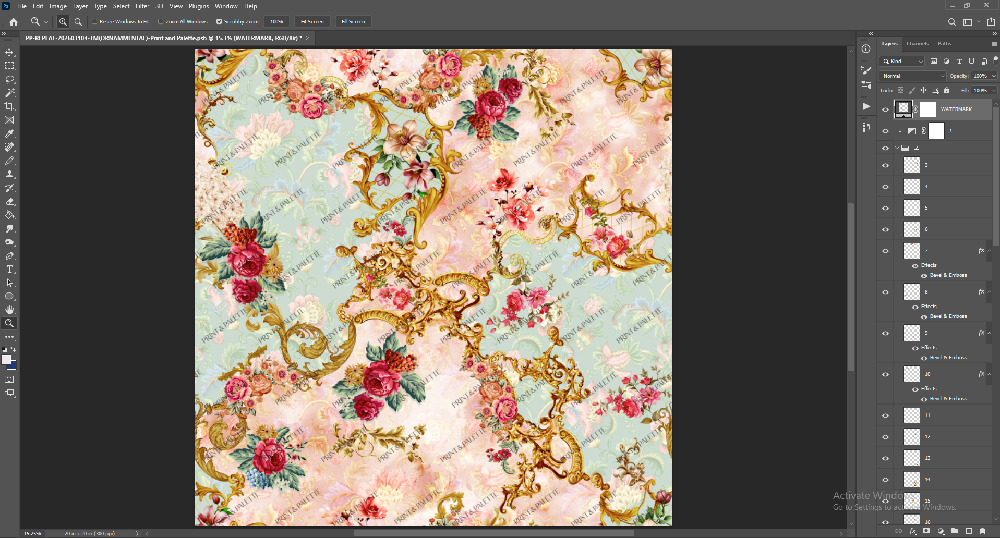Open the Window menu
The image size is (1000, 538).
(x=226, y=6)
